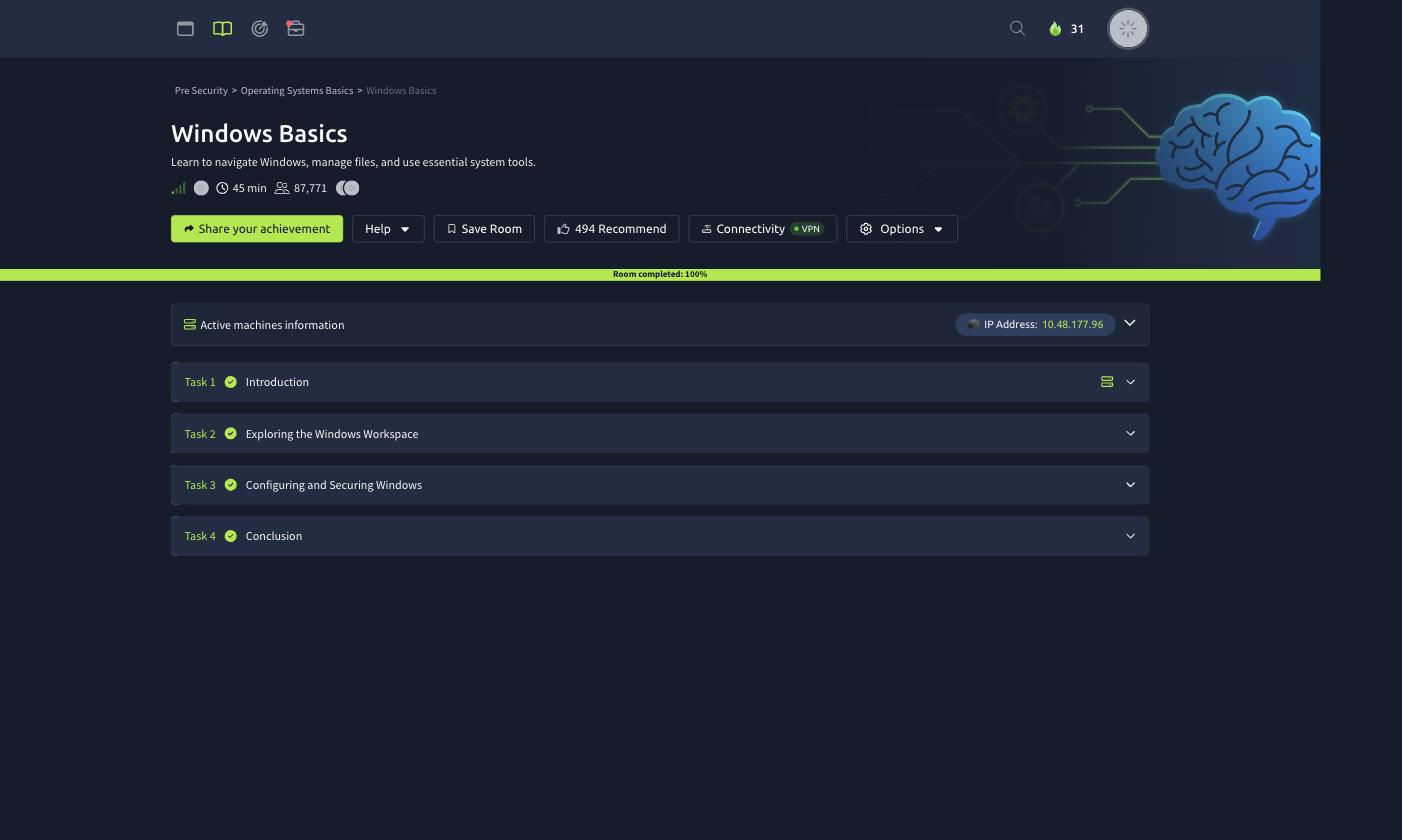The image size is (1402, 840).
Task: Click the machine cube icon beside IP Address
Action: pyautogui.click(x=973, y=324)
